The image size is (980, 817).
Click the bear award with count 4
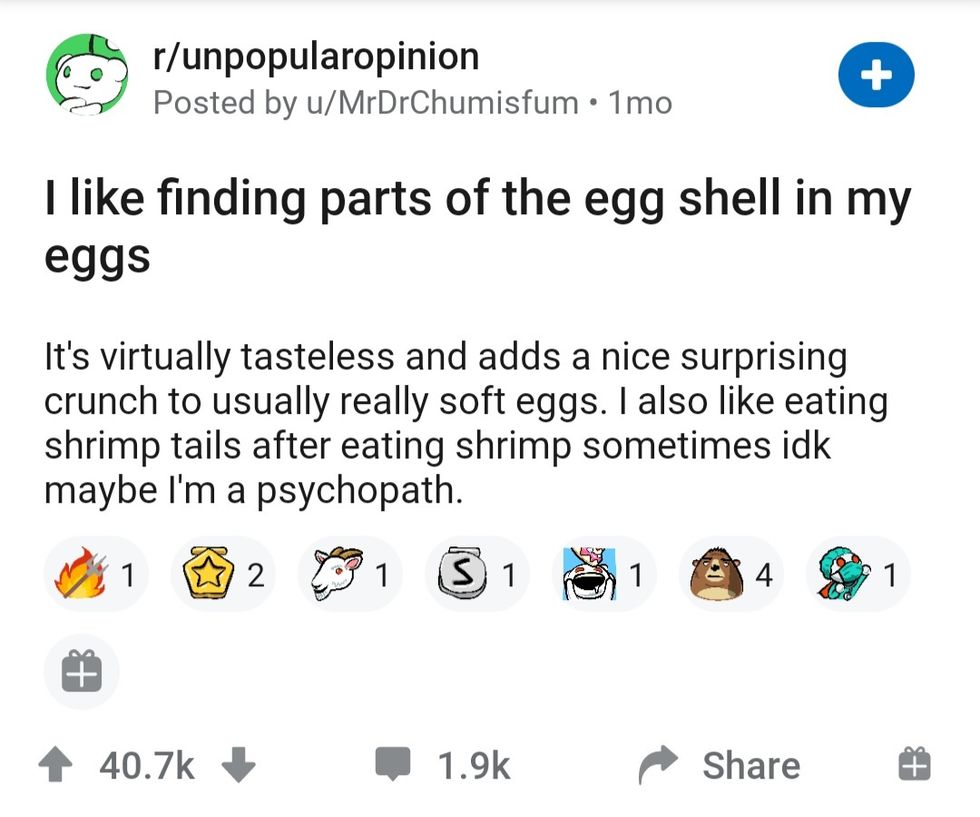pos(714,574)
